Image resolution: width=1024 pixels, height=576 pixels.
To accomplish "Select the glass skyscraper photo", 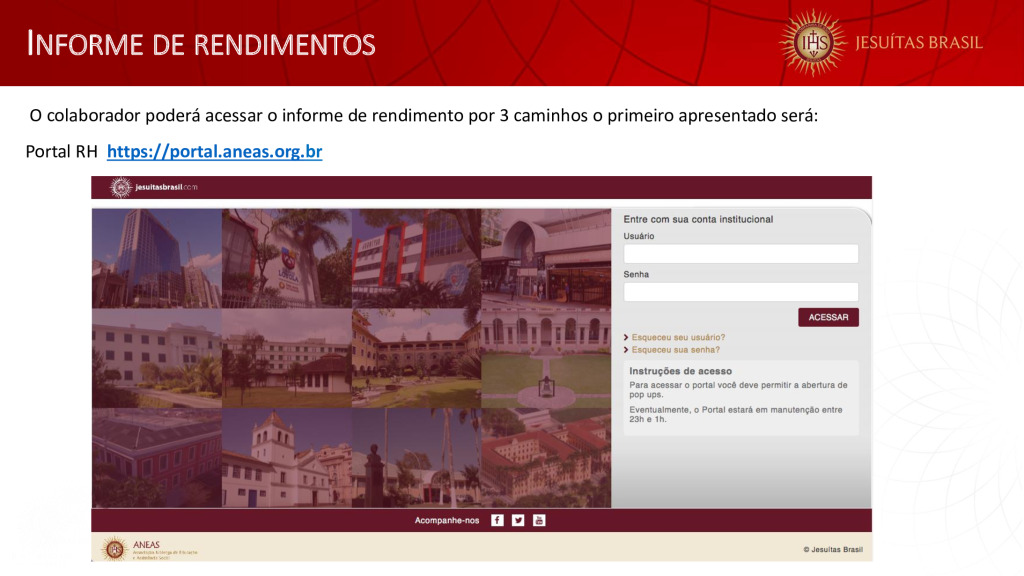I will (156, 258).
